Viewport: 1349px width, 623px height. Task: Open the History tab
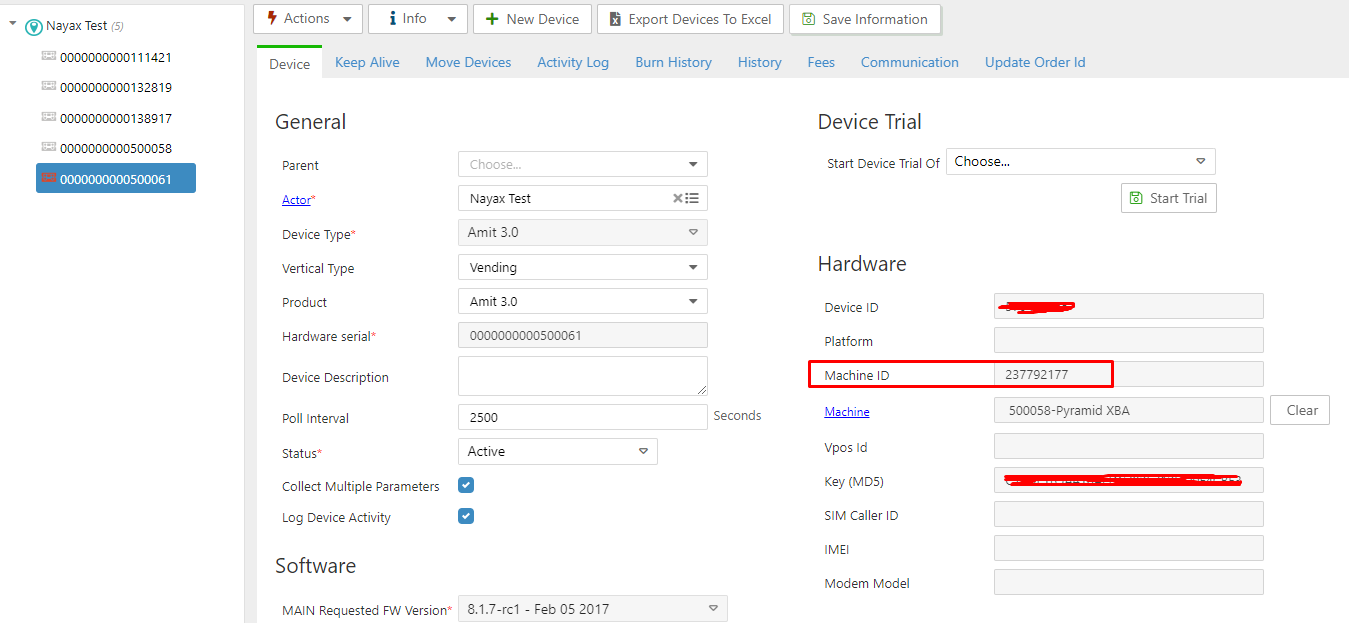pyautogui.click(x=760, y=62)
